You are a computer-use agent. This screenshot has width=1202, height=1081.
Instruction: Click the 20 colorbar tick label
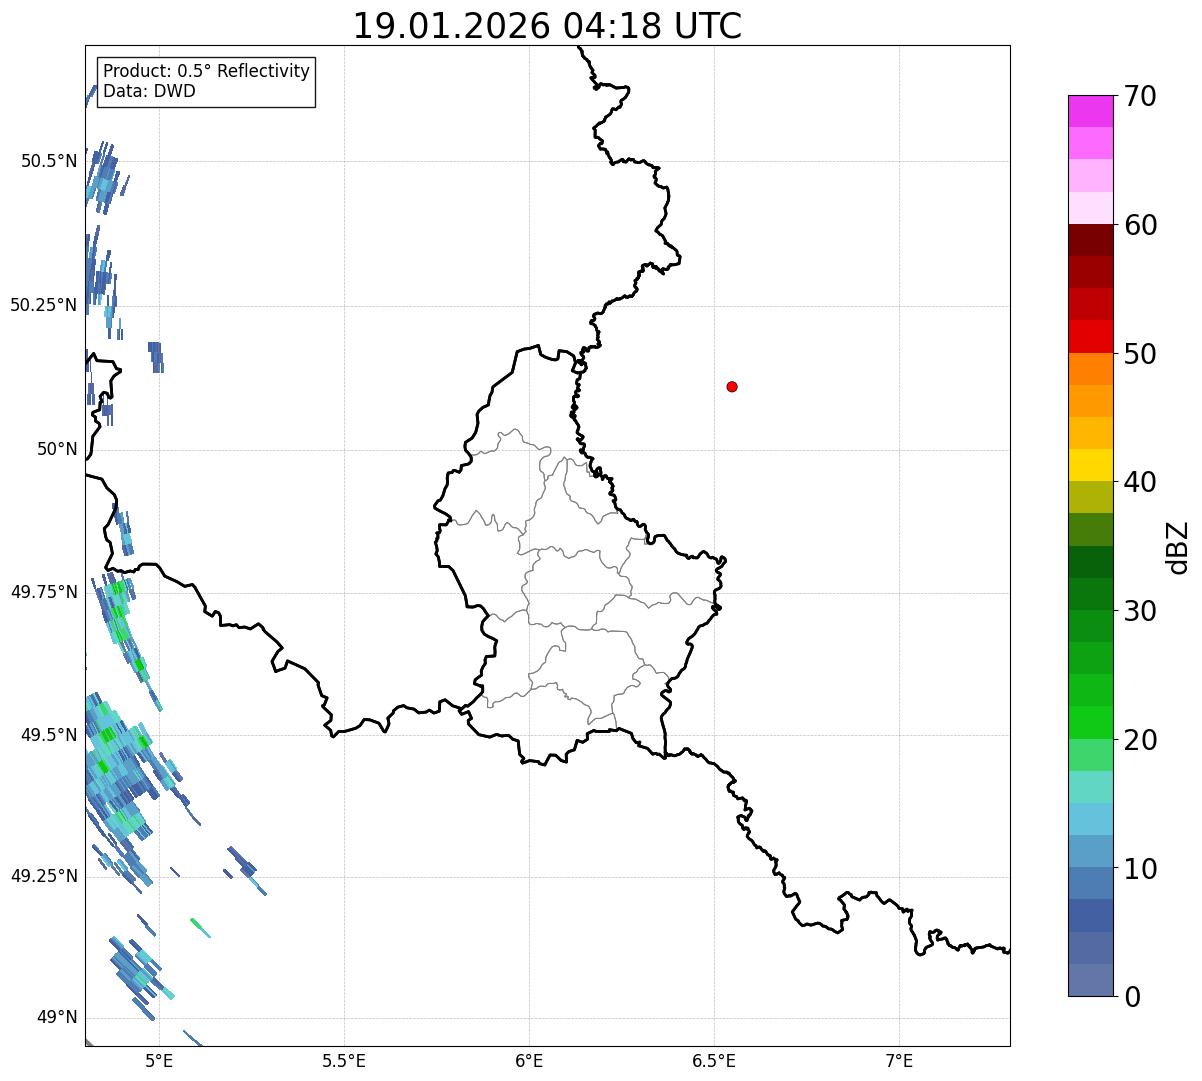(x=1139, y=740)
